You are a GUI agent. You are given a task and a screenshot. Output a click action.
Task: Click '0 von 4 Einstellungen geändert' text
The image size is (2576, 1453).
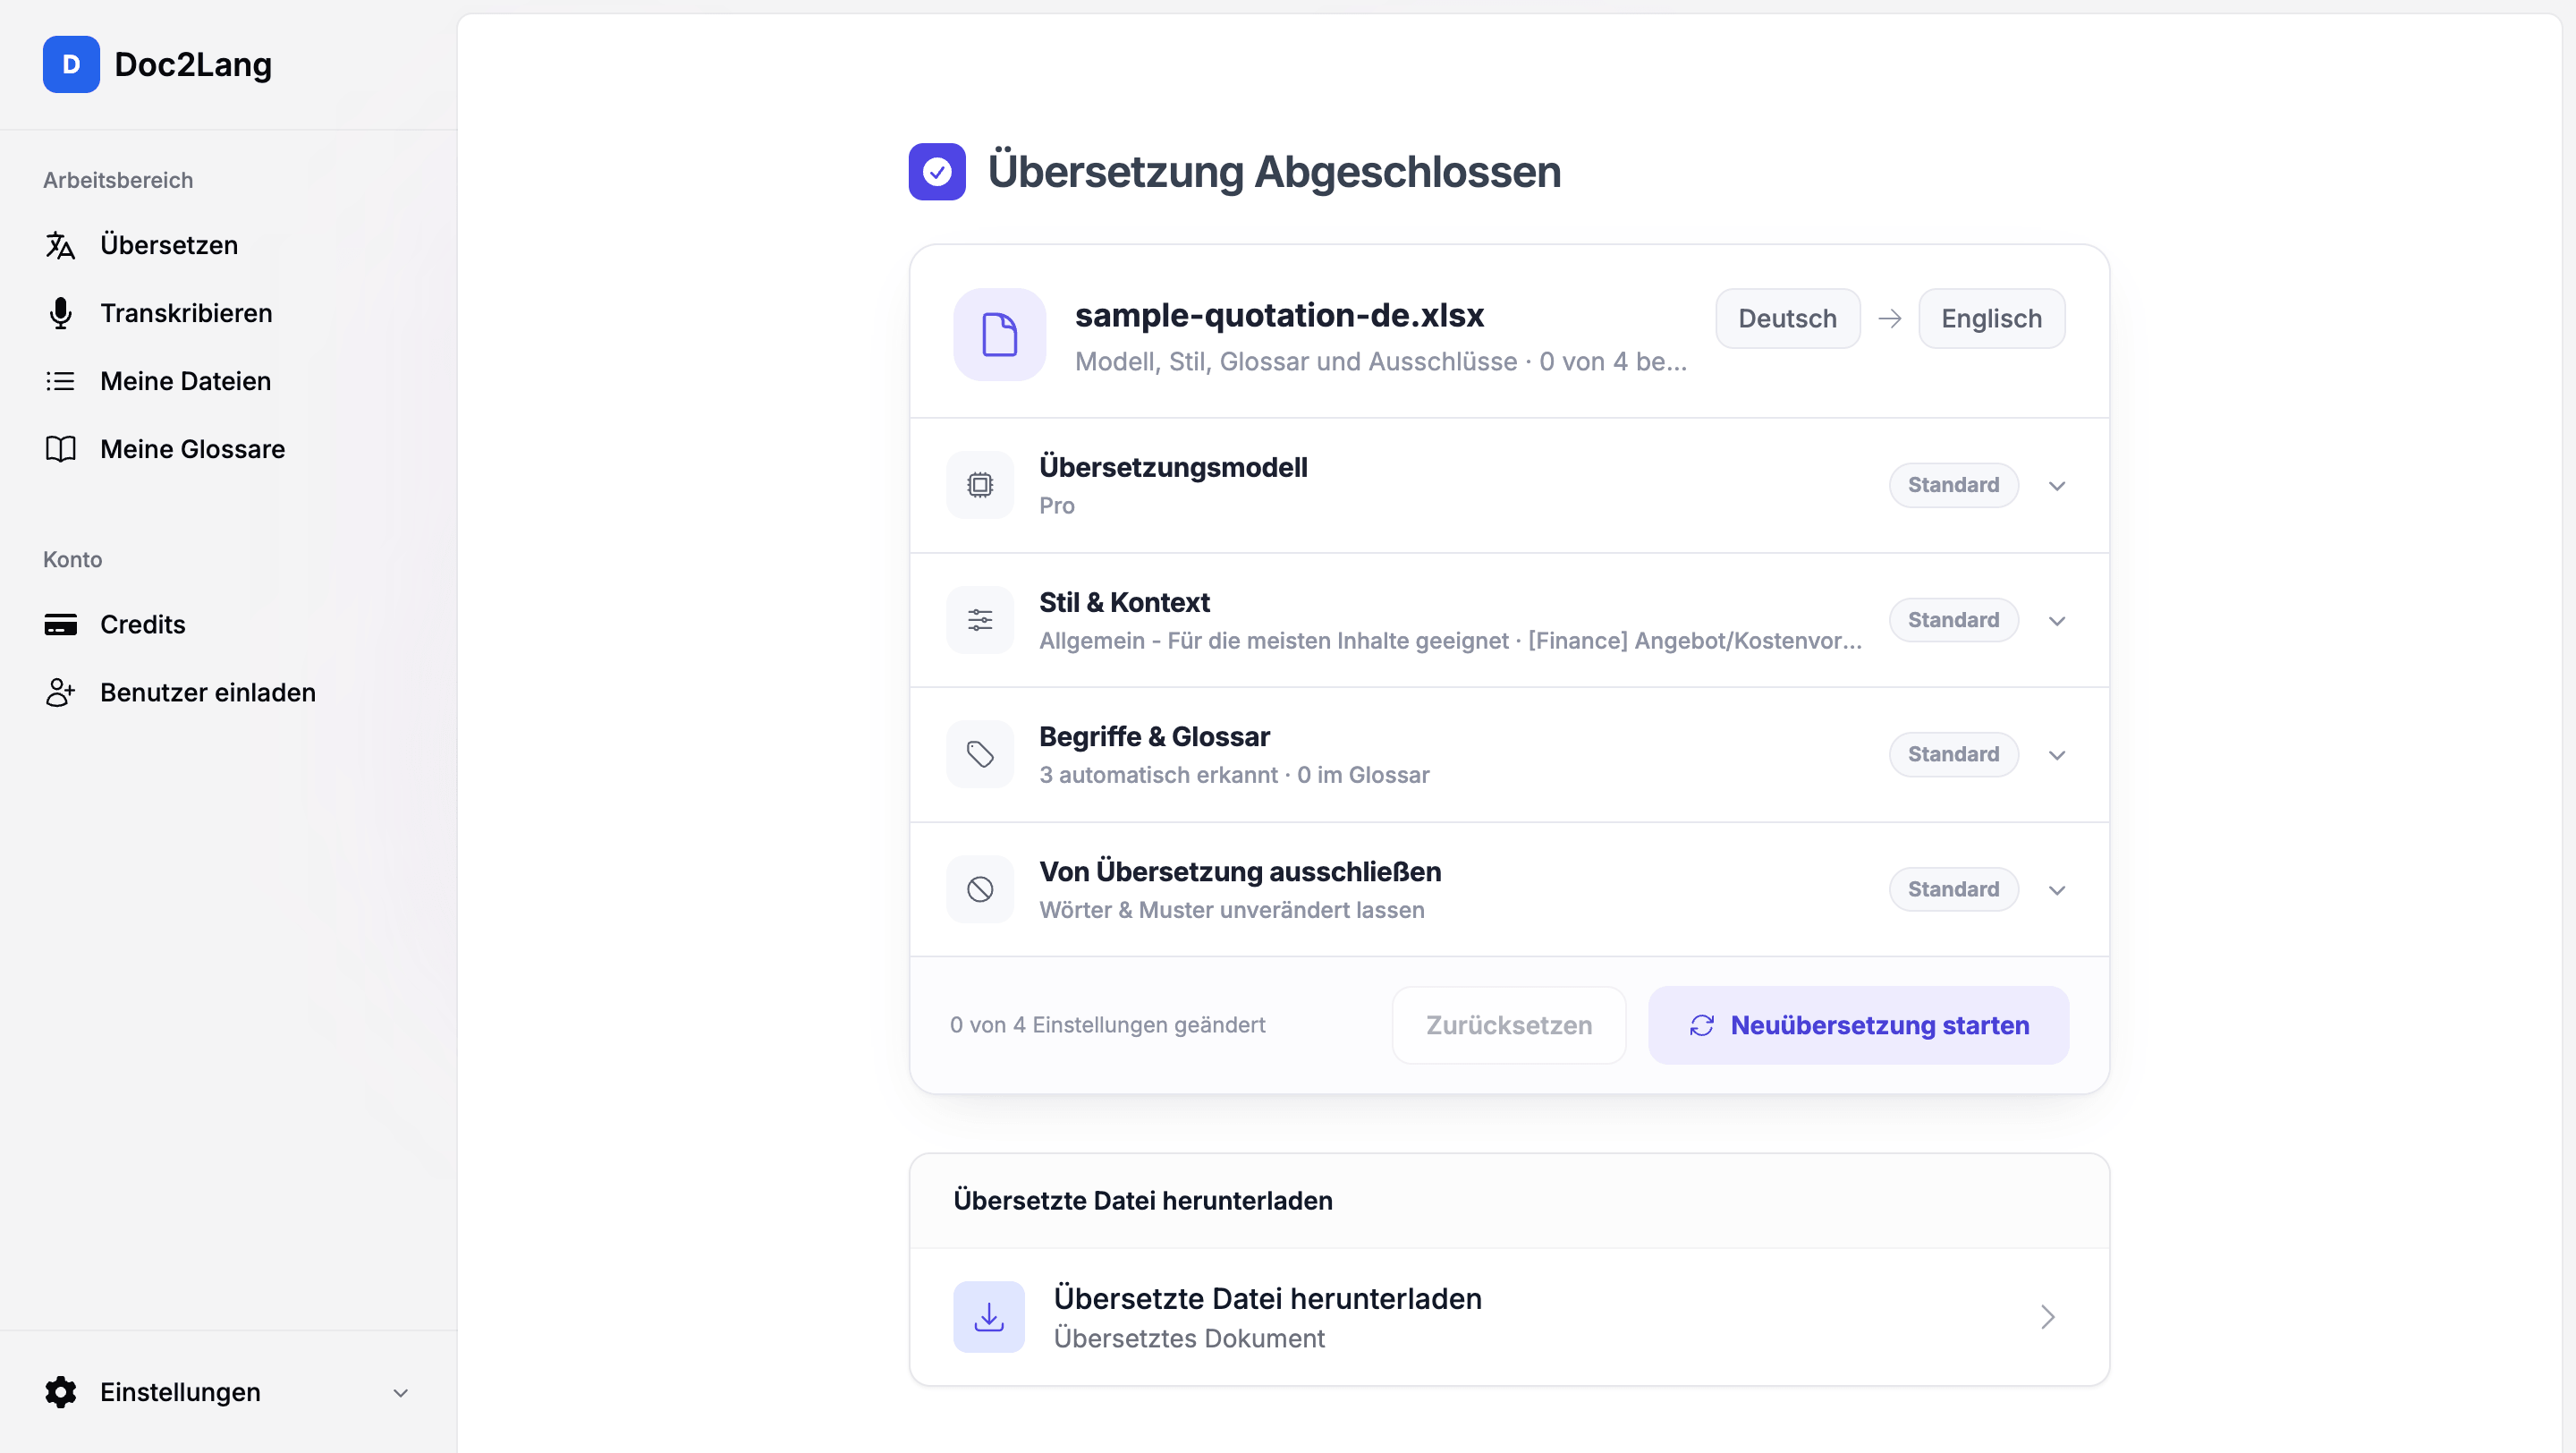click(x=1107, y=1025)
